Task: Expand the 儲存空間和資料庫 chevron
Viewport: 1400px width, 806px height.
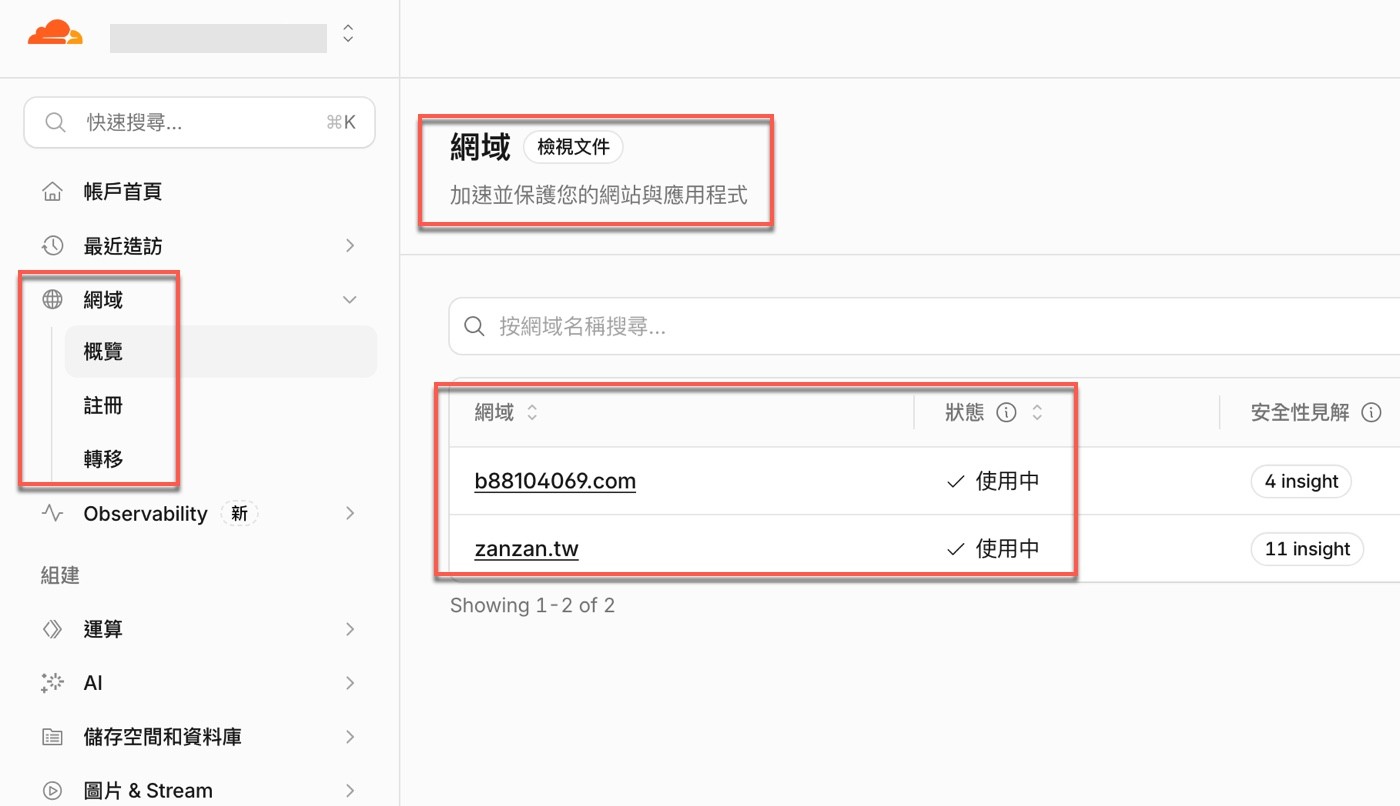Action: tap(350, 737)
